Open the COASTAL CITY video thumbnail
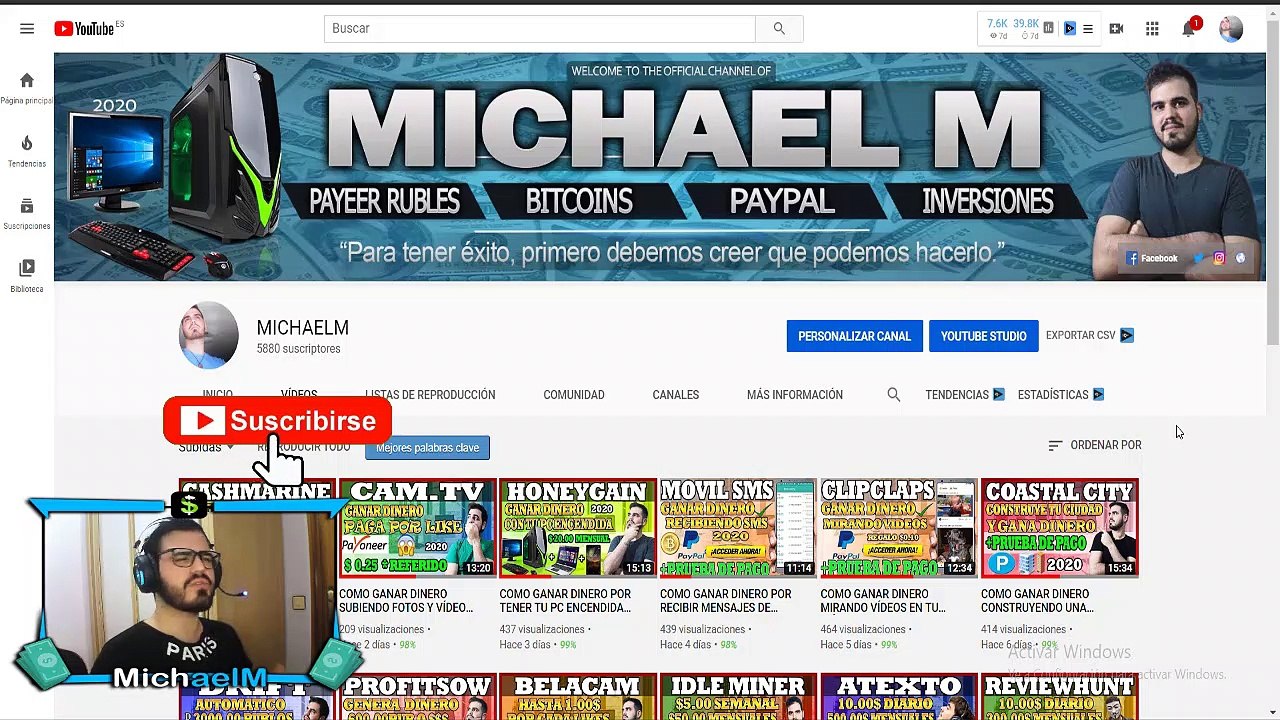 tap(1059, 528)
